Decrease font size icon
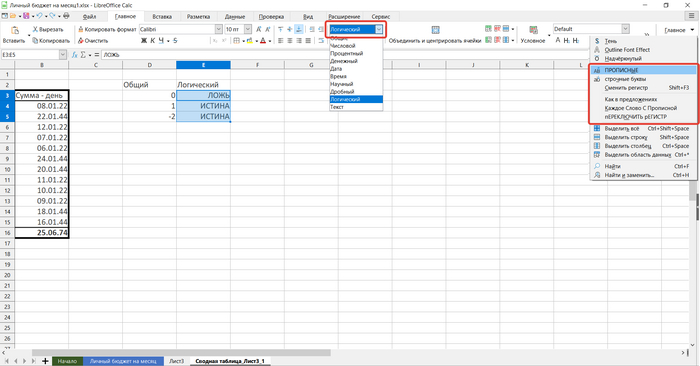The image size is (700, 366). [x=267, y=29]
